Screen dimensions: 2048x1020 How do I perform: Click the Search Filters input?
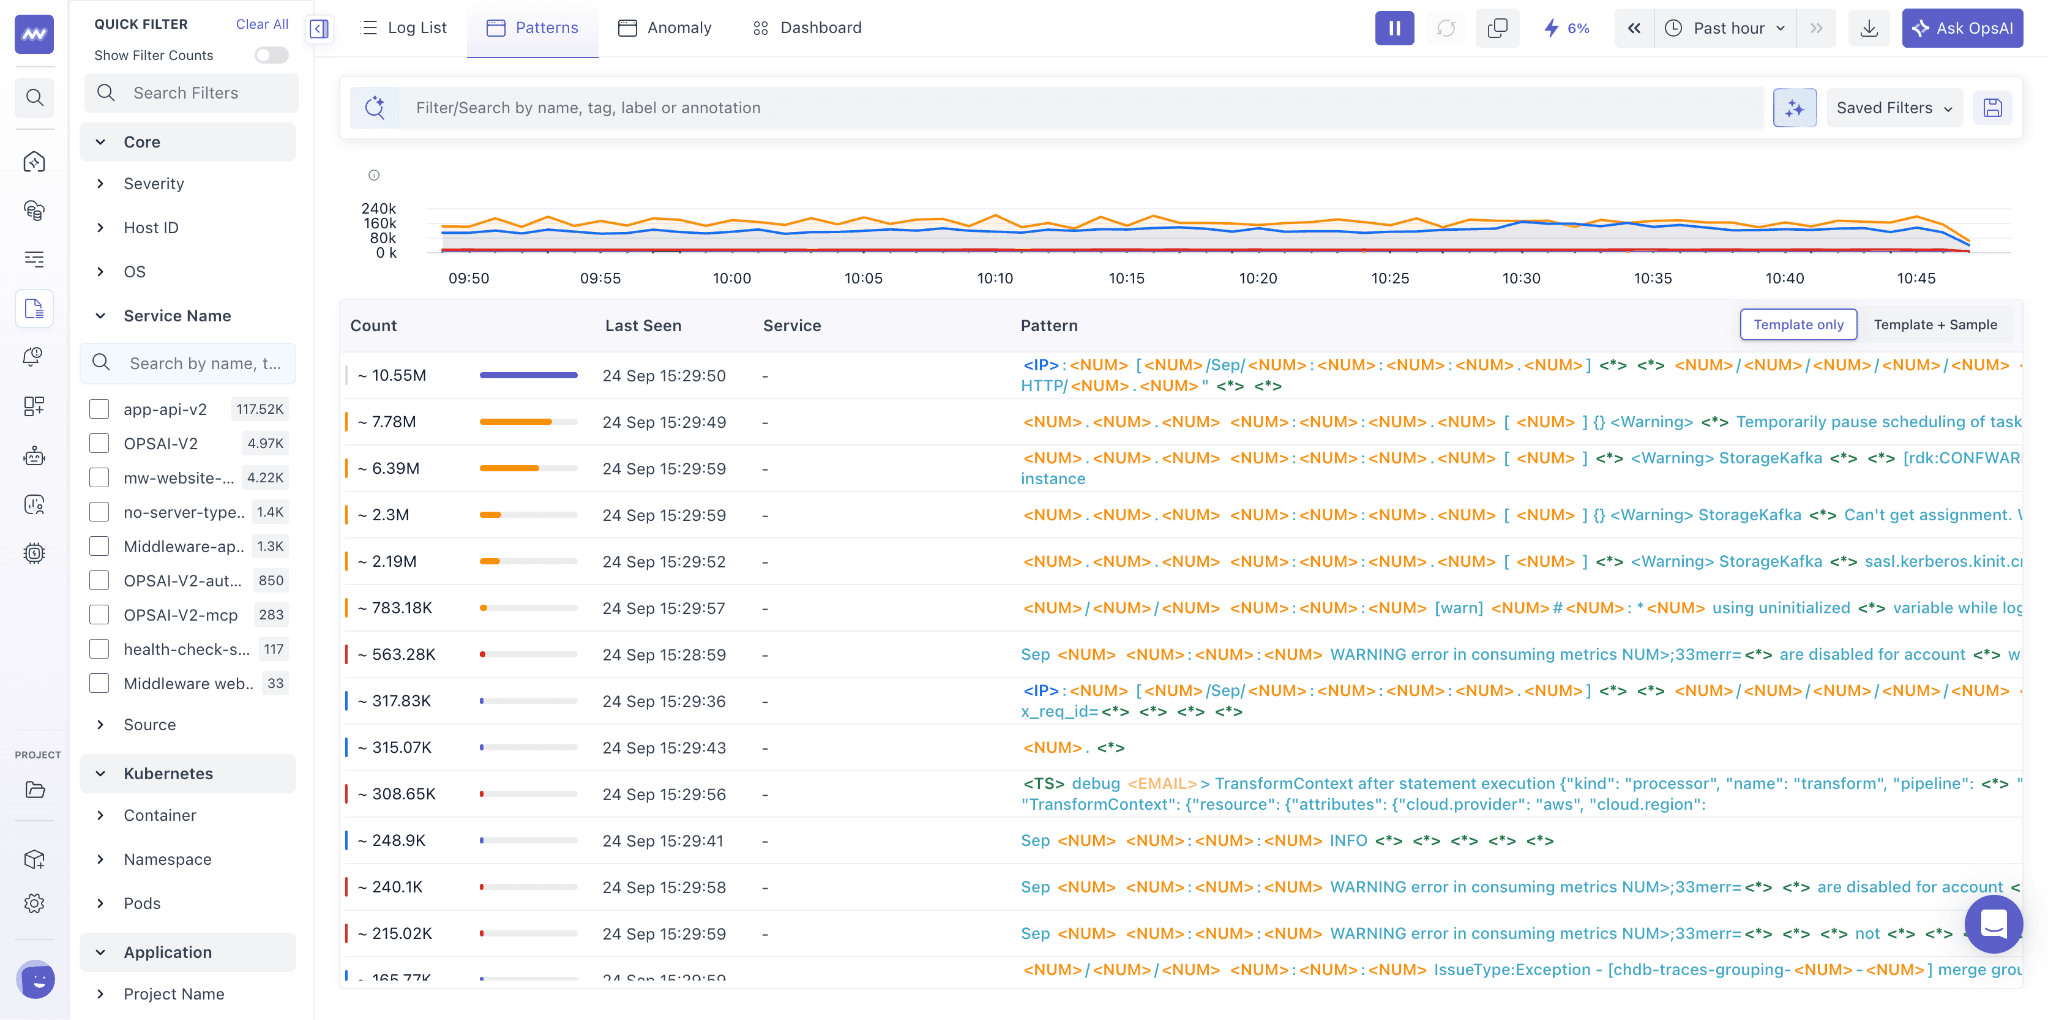click(x=191, y=93)
